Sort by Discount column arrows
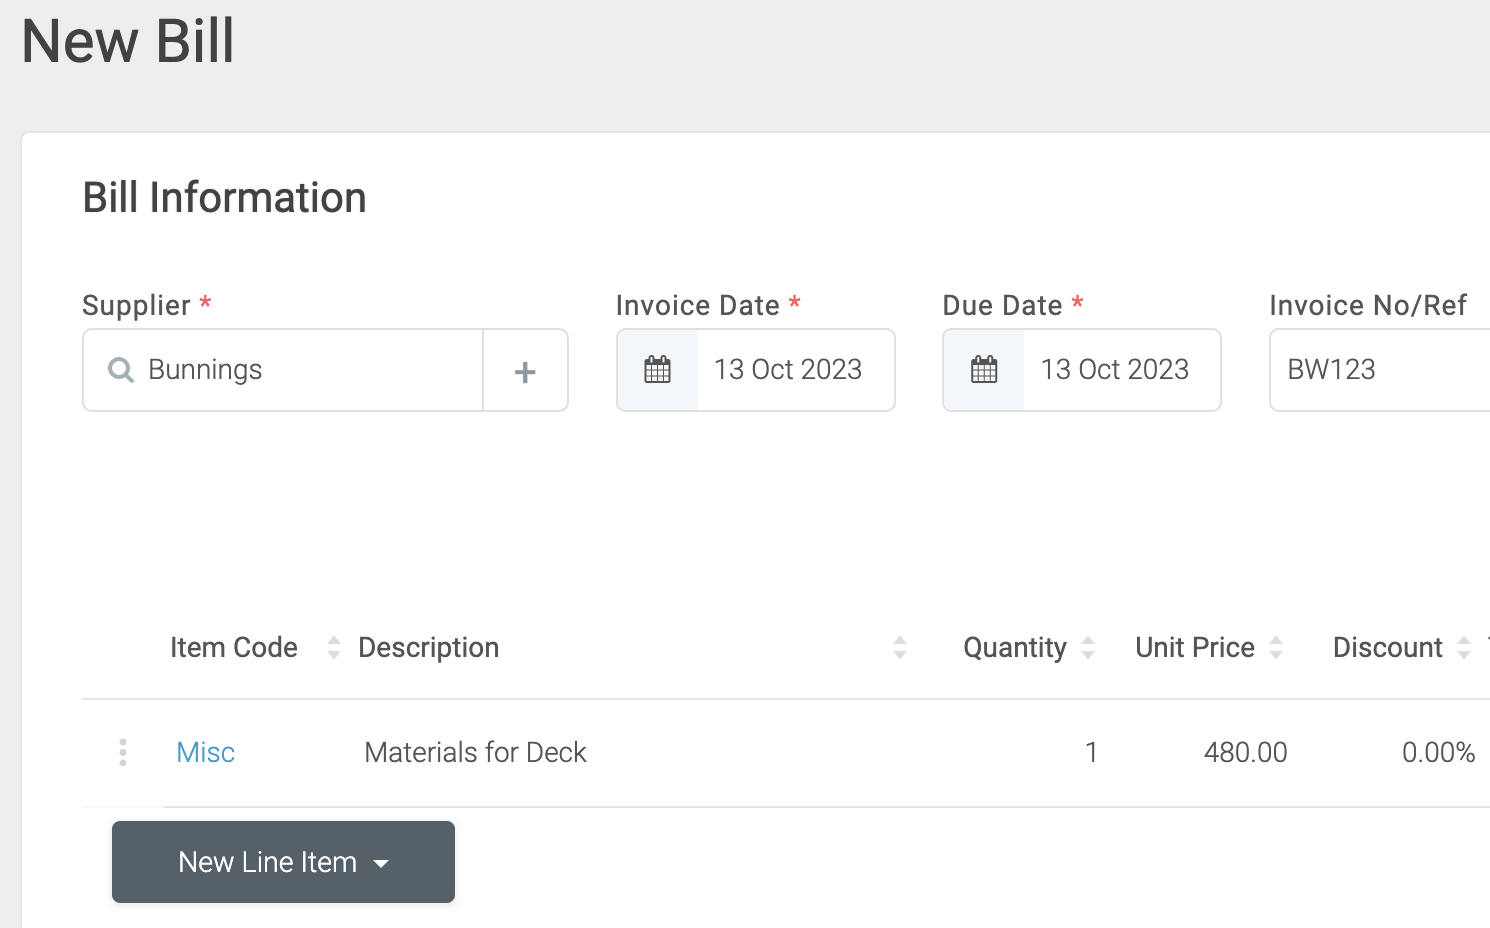The width and height of the screenshot is (1490, 928). 1464,648
